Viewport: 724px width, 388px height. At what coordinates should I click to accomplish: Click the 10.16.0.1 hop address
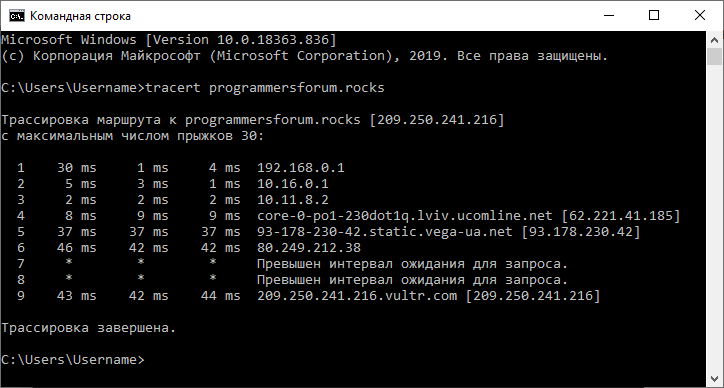pyautogui.click(x=293, y=184)
